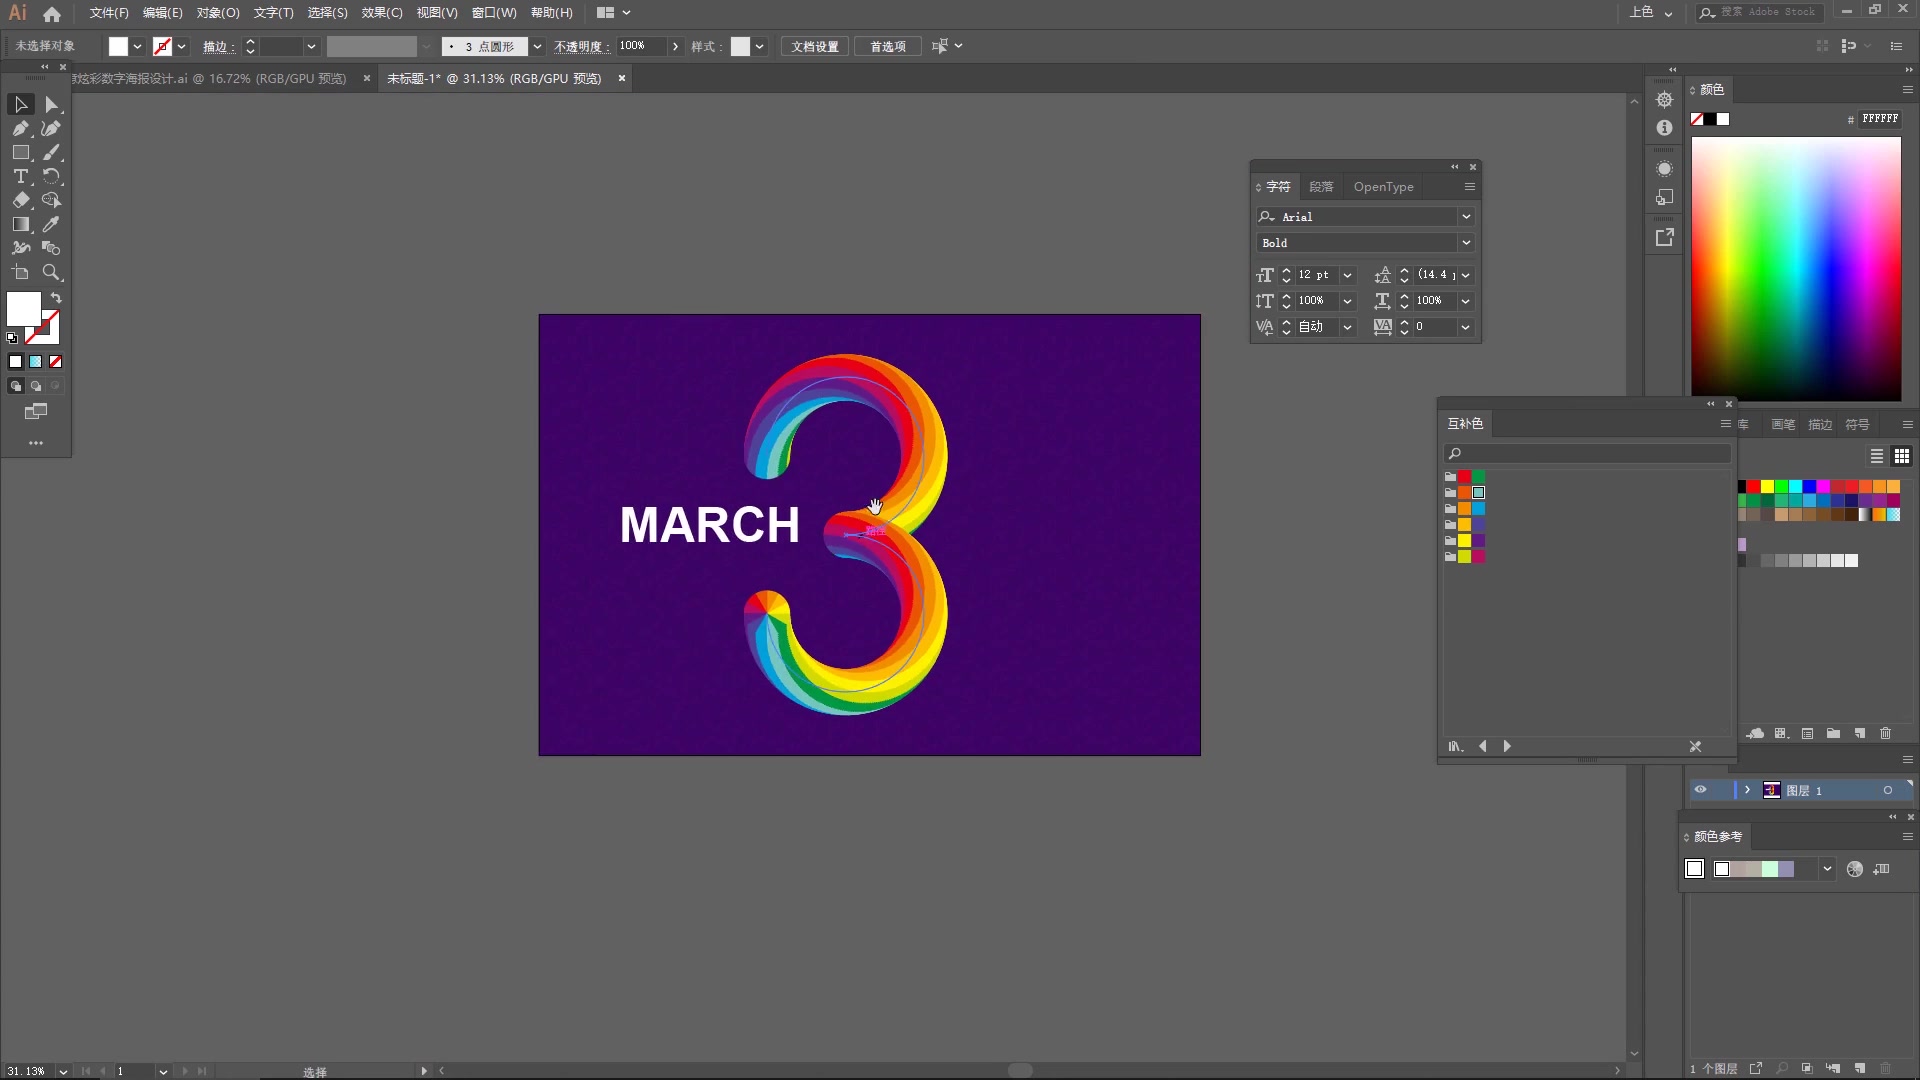Expand the leading value dropdown 14.4

click(x=1466, y=274)
